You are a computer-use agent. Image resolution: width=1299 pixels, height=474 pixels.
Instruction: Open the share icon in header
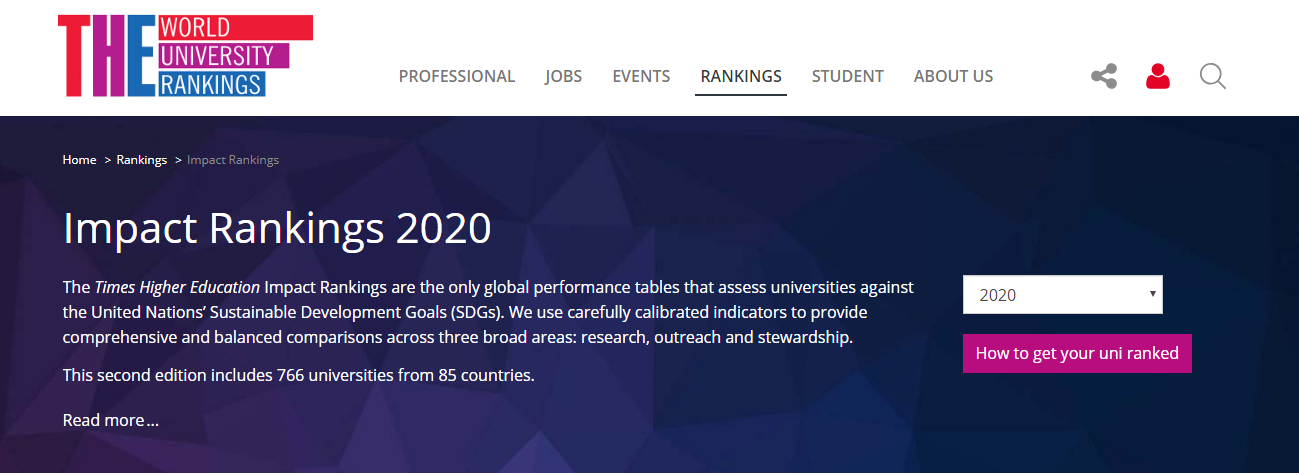click(x=1104, y=76)
